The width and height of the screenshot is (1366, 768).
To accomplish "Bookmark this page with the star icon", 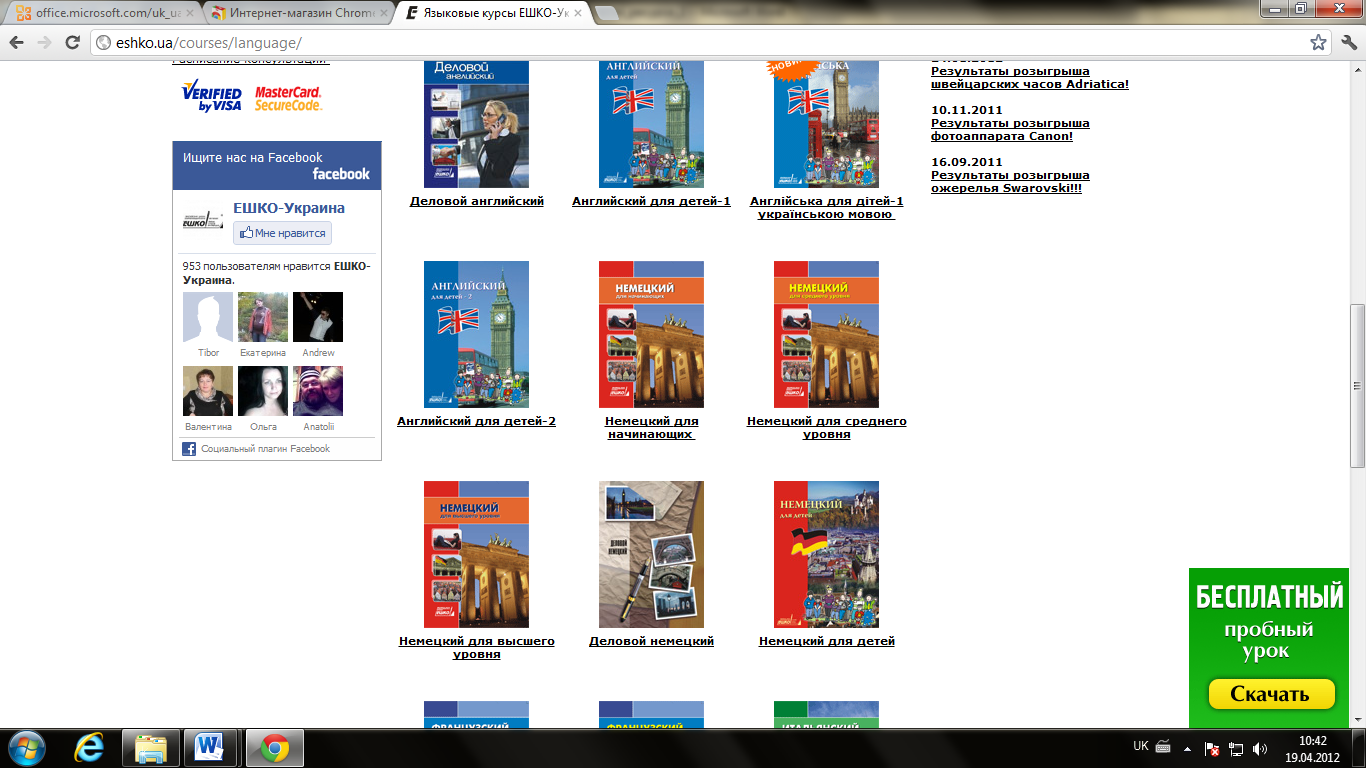I will click(1318, 43).
